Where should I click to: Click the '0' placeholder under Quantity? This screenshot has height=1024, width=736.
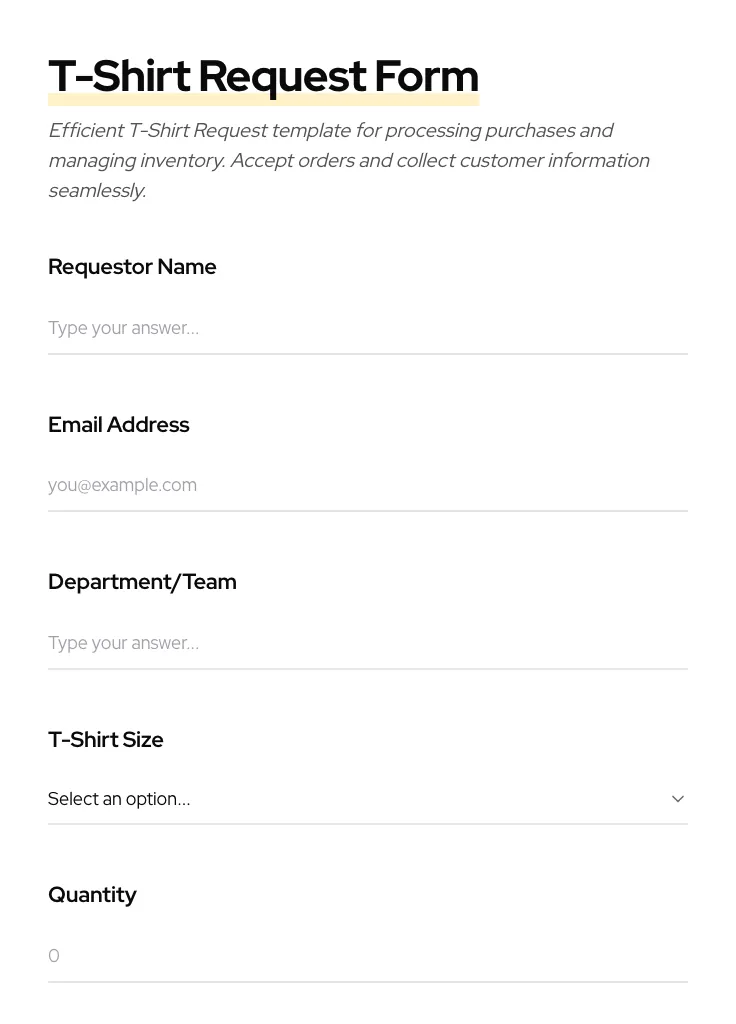click(x=54, y=956)
